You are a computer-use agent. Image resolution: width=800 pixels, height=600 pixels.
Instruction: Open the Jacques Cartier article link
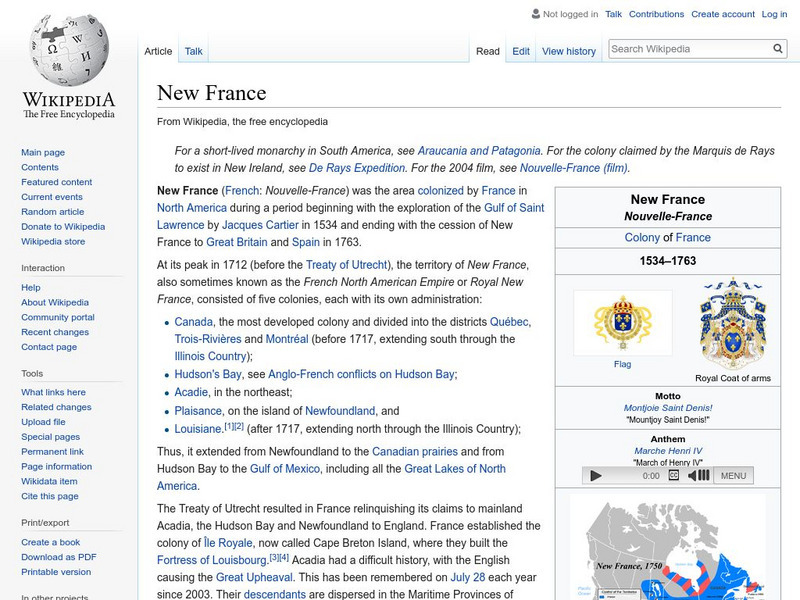point(260,225)
